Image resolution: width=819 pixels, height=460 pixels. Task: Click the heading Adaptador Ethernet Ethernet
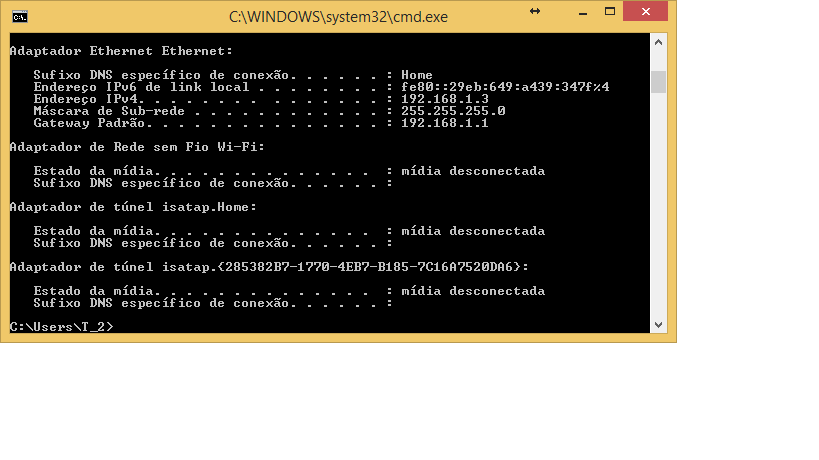[x=121, y=51]
